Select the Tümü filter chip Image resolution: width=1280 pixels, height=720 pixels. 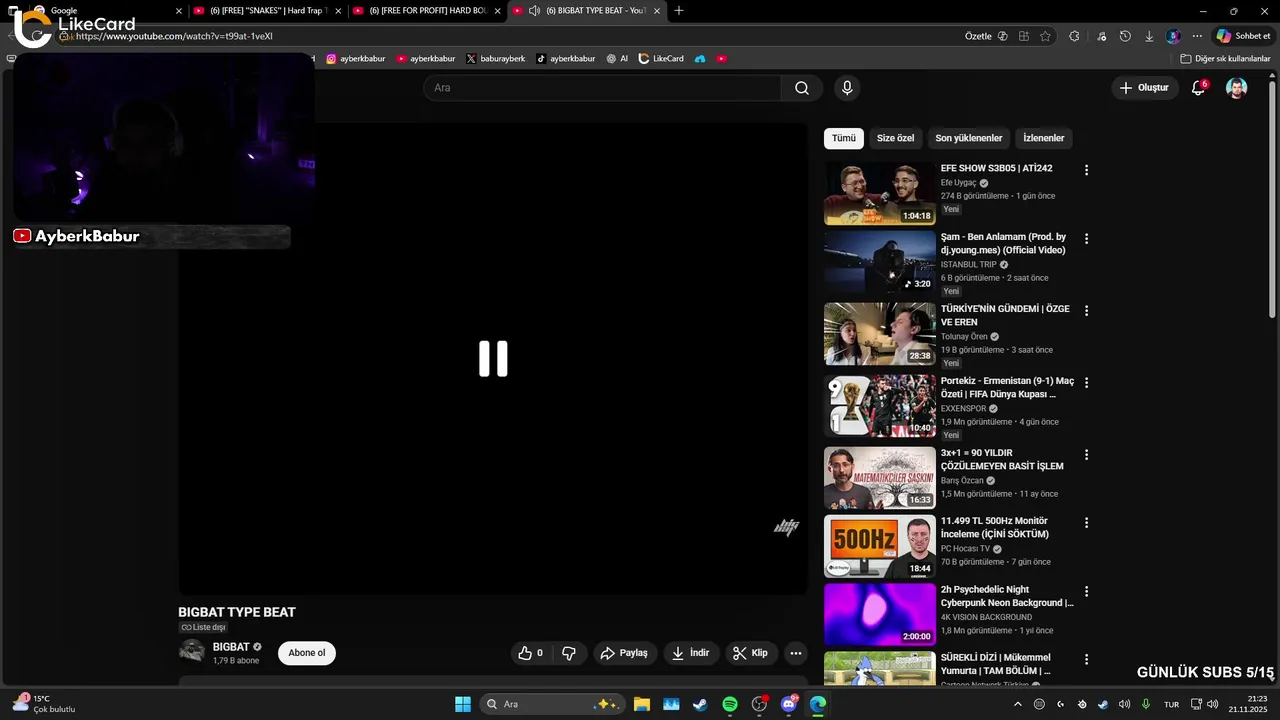(x=844, y=138)
